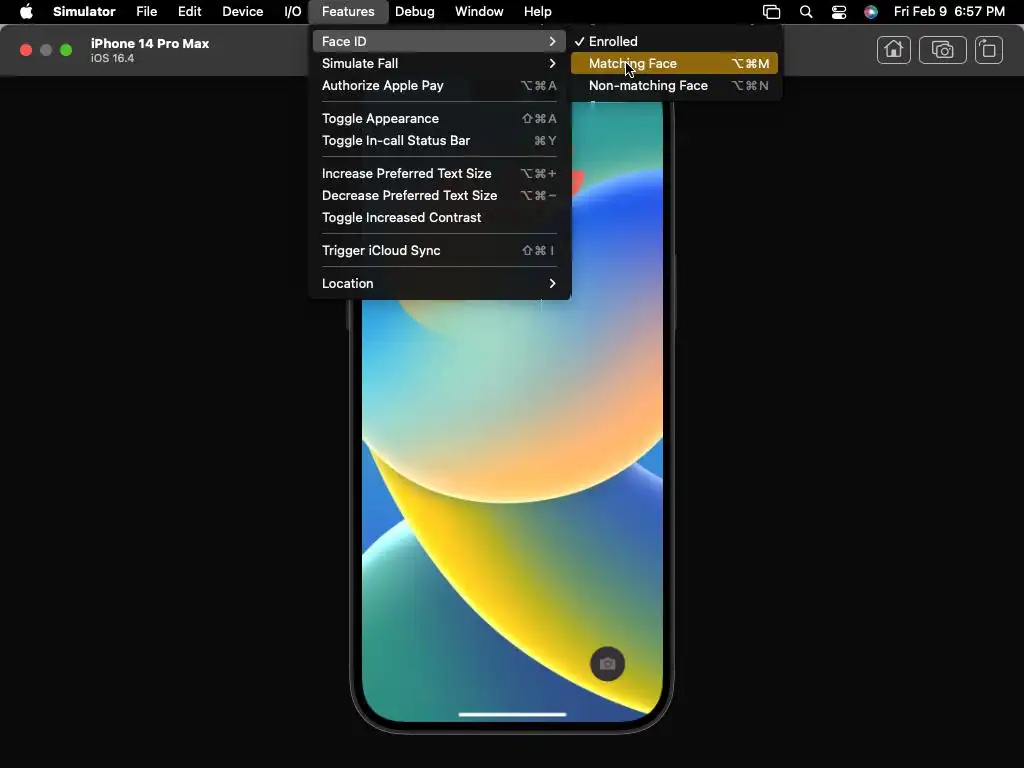Click the iPhone 14 Pro Max window title
The height and width of the screenshot is (768, 1024).
(150, 44)
